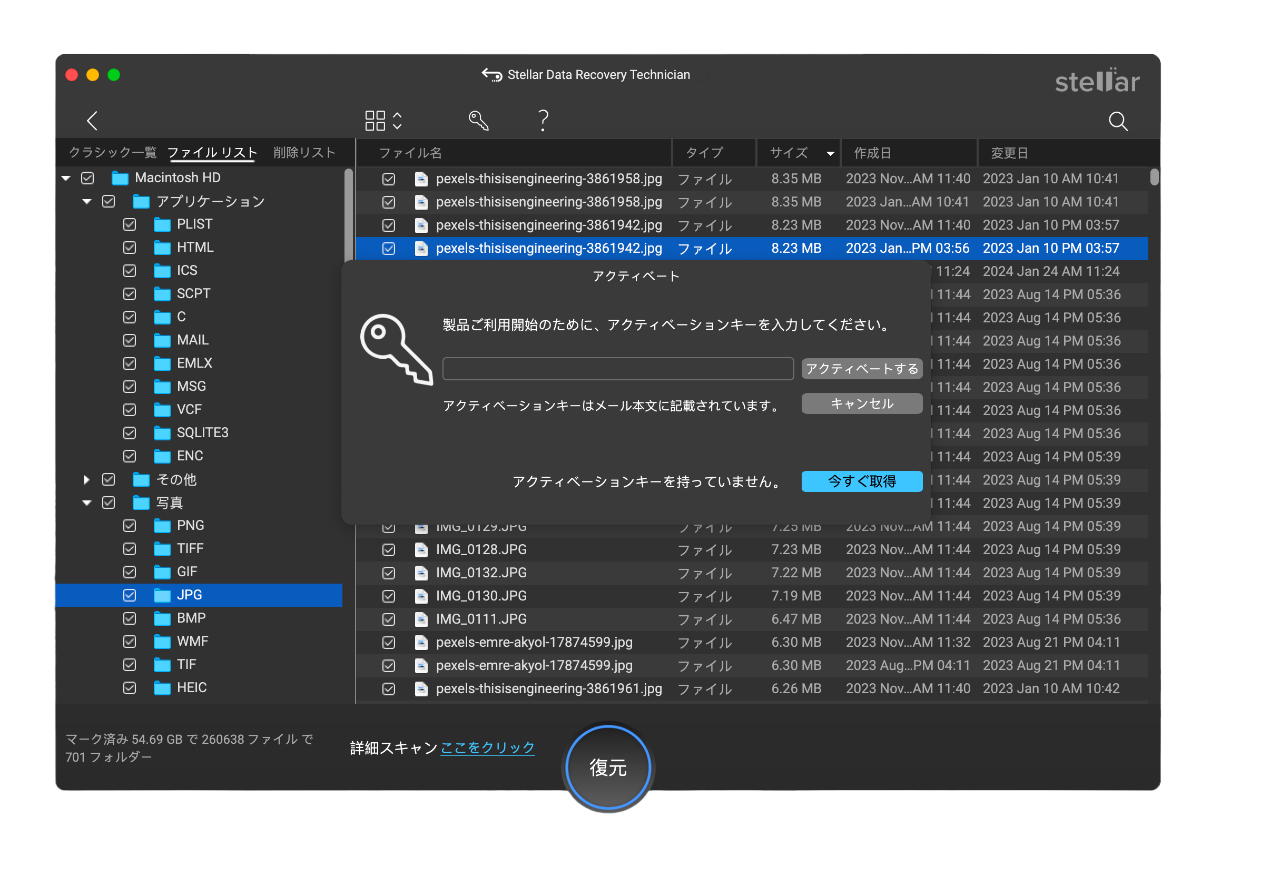Viewport: 1280px width, 878px height.
Task: Toggle the 写真 checkbox
Action: point(109,502)
